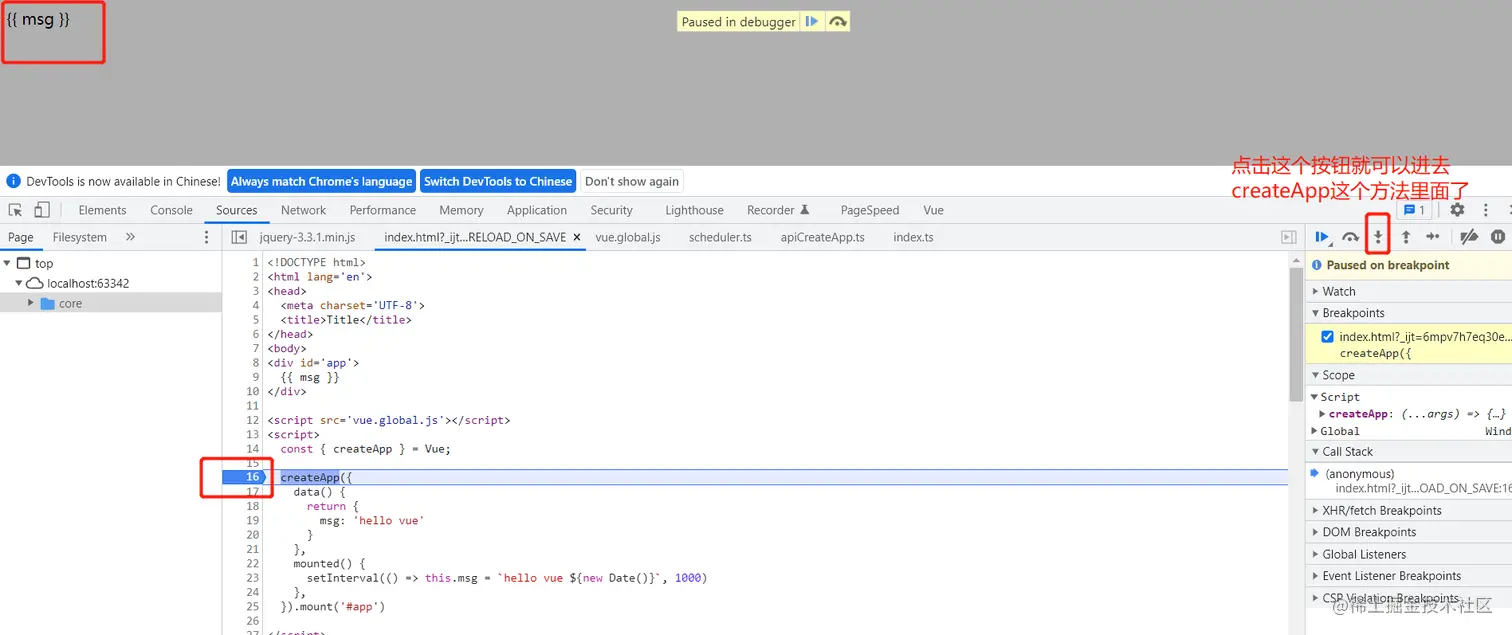Expand the createApp scope variable
1512x635 pixels.
click(1323, 414)
